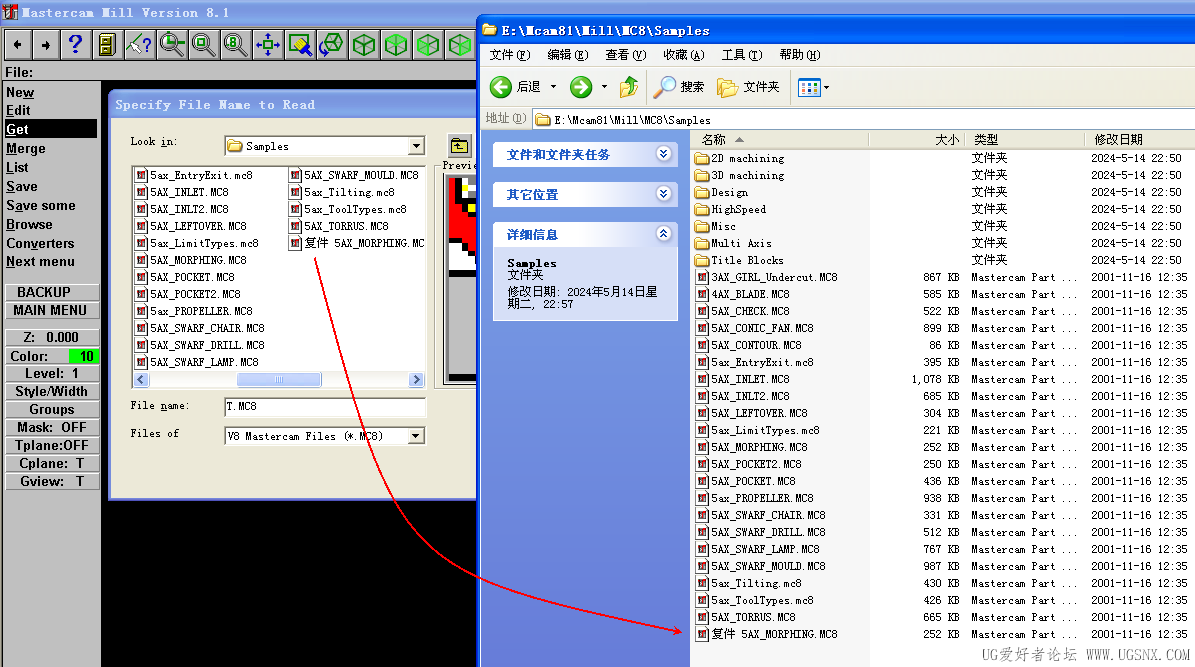Click file list scroll right arrow

[416, 380]
